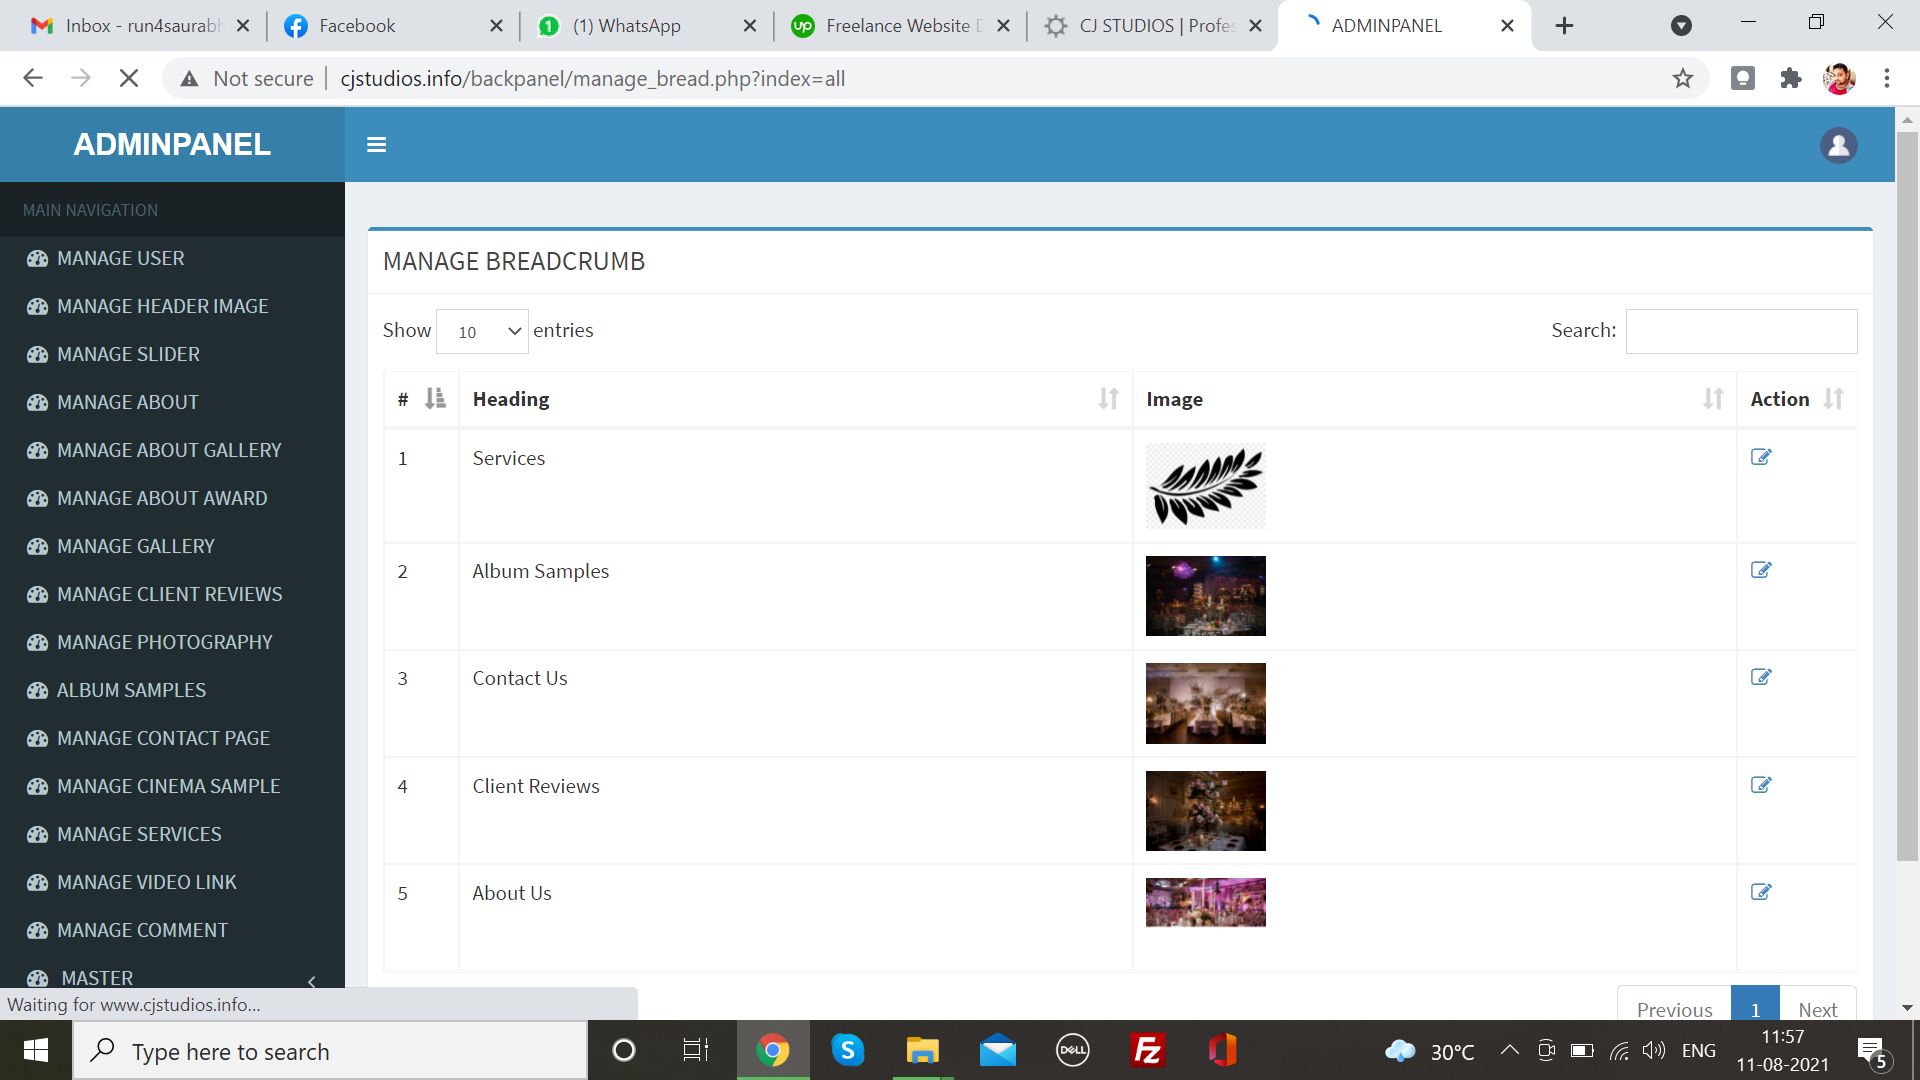Screen dimensions: 1920x1080
Task: Open the user profile avatar menu
Action: pos(1838,145)
